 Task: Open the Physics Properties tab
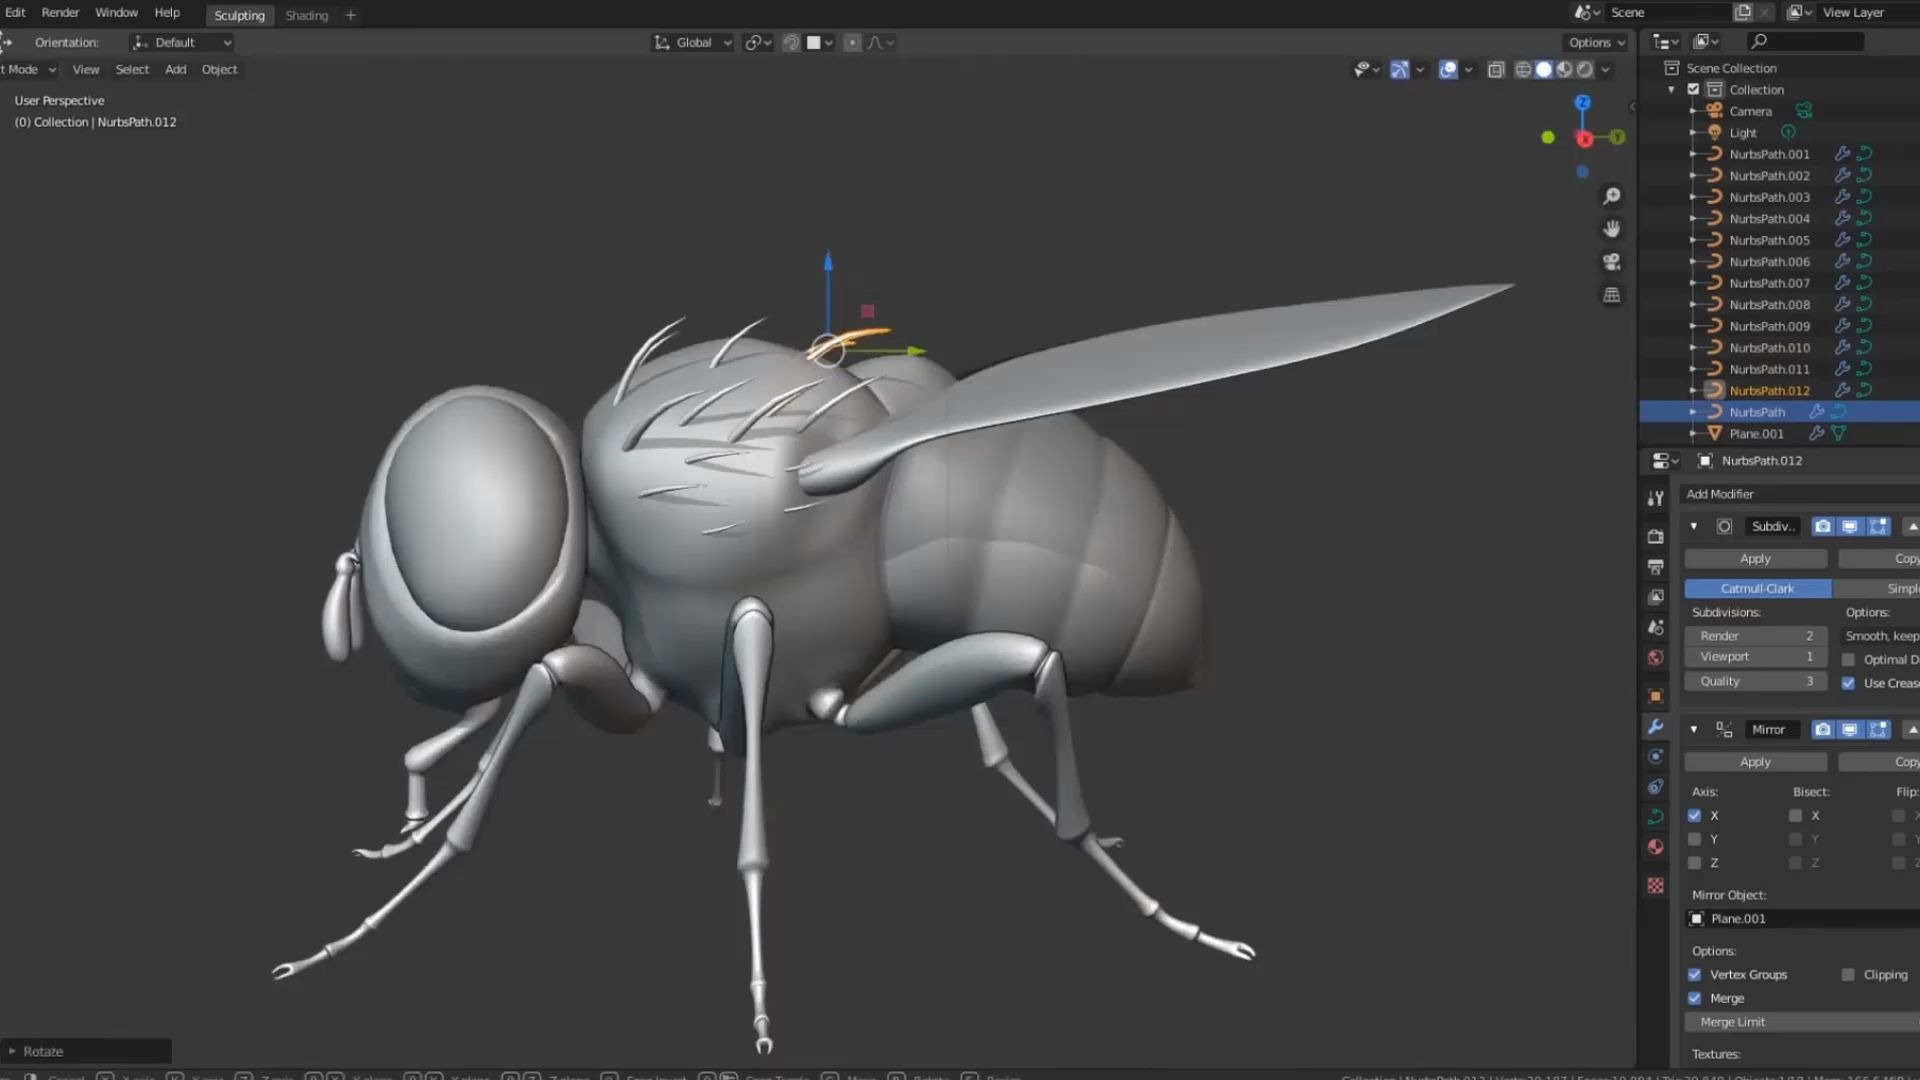pyautogui.click(x=1656, y=787)
